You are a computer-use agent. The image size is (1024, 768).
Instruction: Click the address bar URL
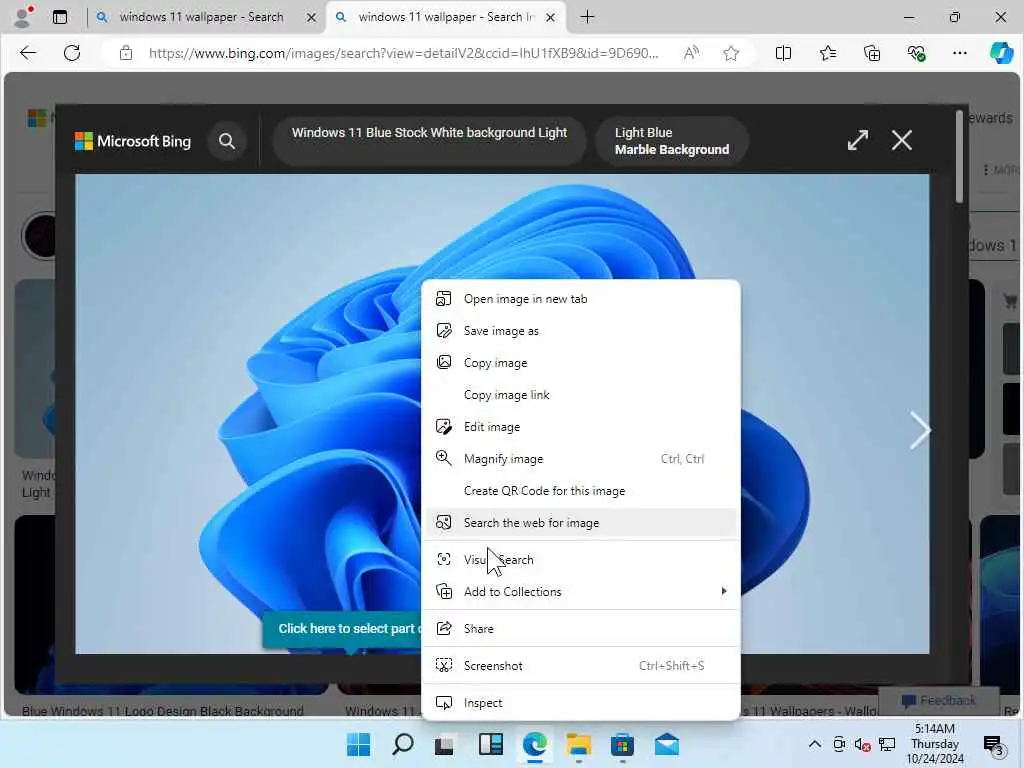coord(404,53)
